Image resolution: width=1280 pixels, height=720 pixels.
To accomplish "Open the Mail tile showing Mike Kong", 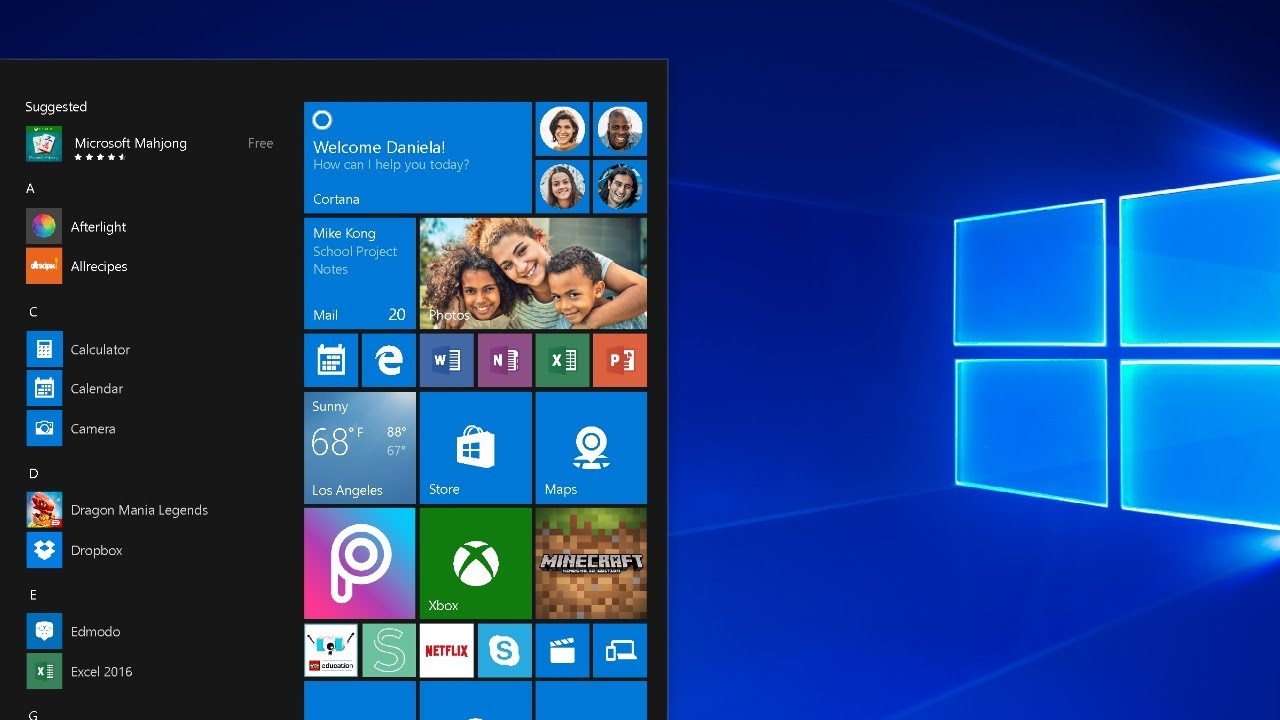I will click(359, 274).
